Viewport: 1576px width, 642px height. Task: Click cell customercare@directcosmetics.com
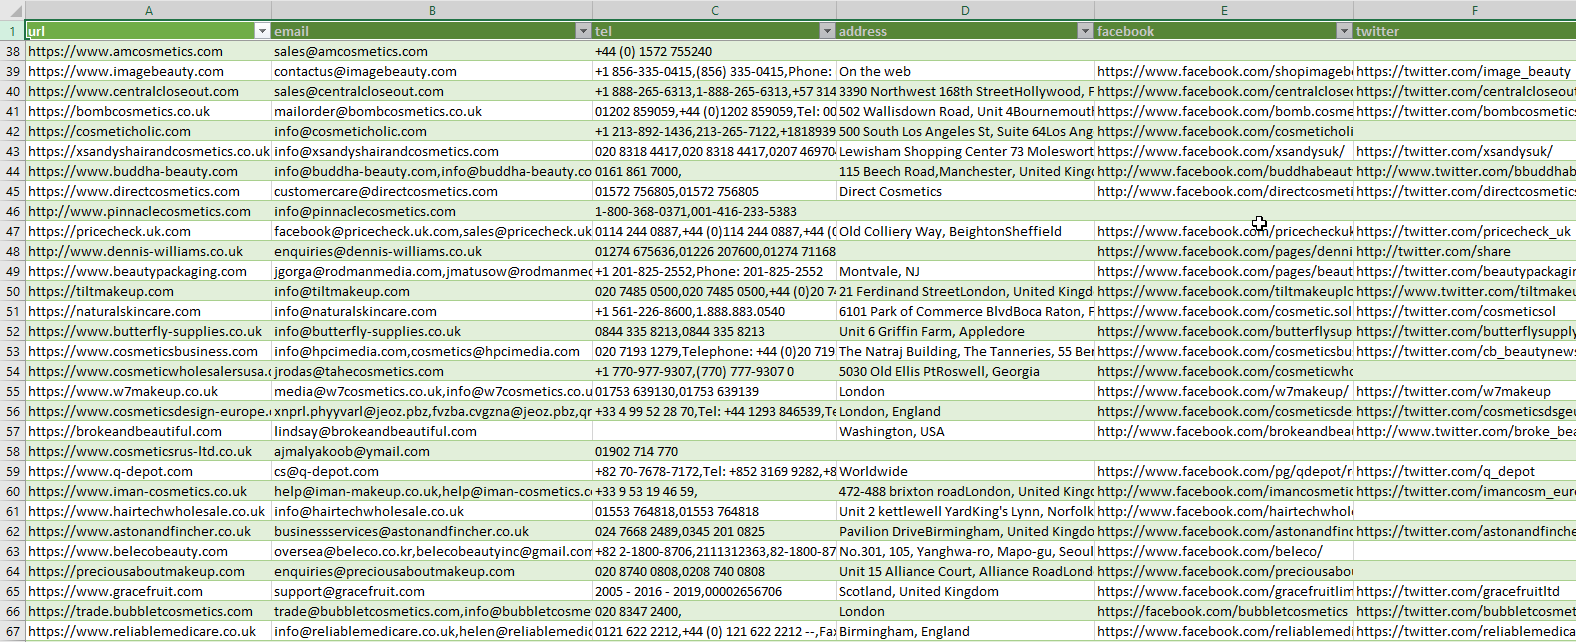(x=432, y=191)
